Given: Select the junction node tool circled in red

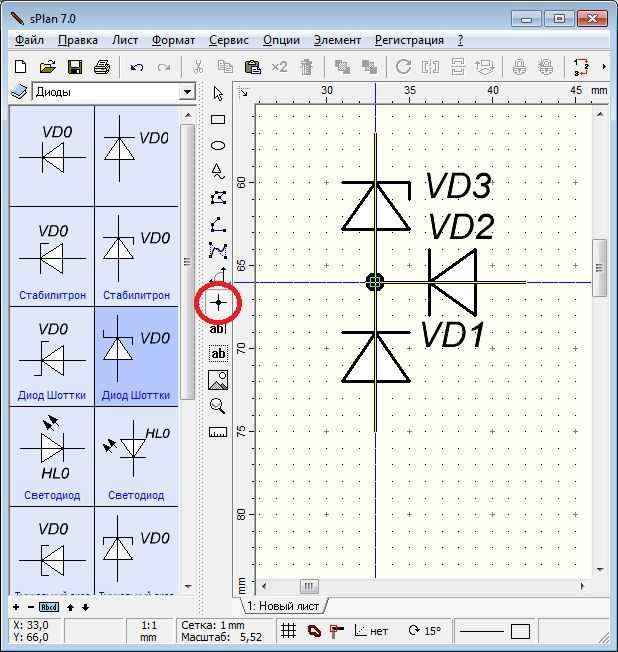Looking at the screenshot, I should point(218,303).
